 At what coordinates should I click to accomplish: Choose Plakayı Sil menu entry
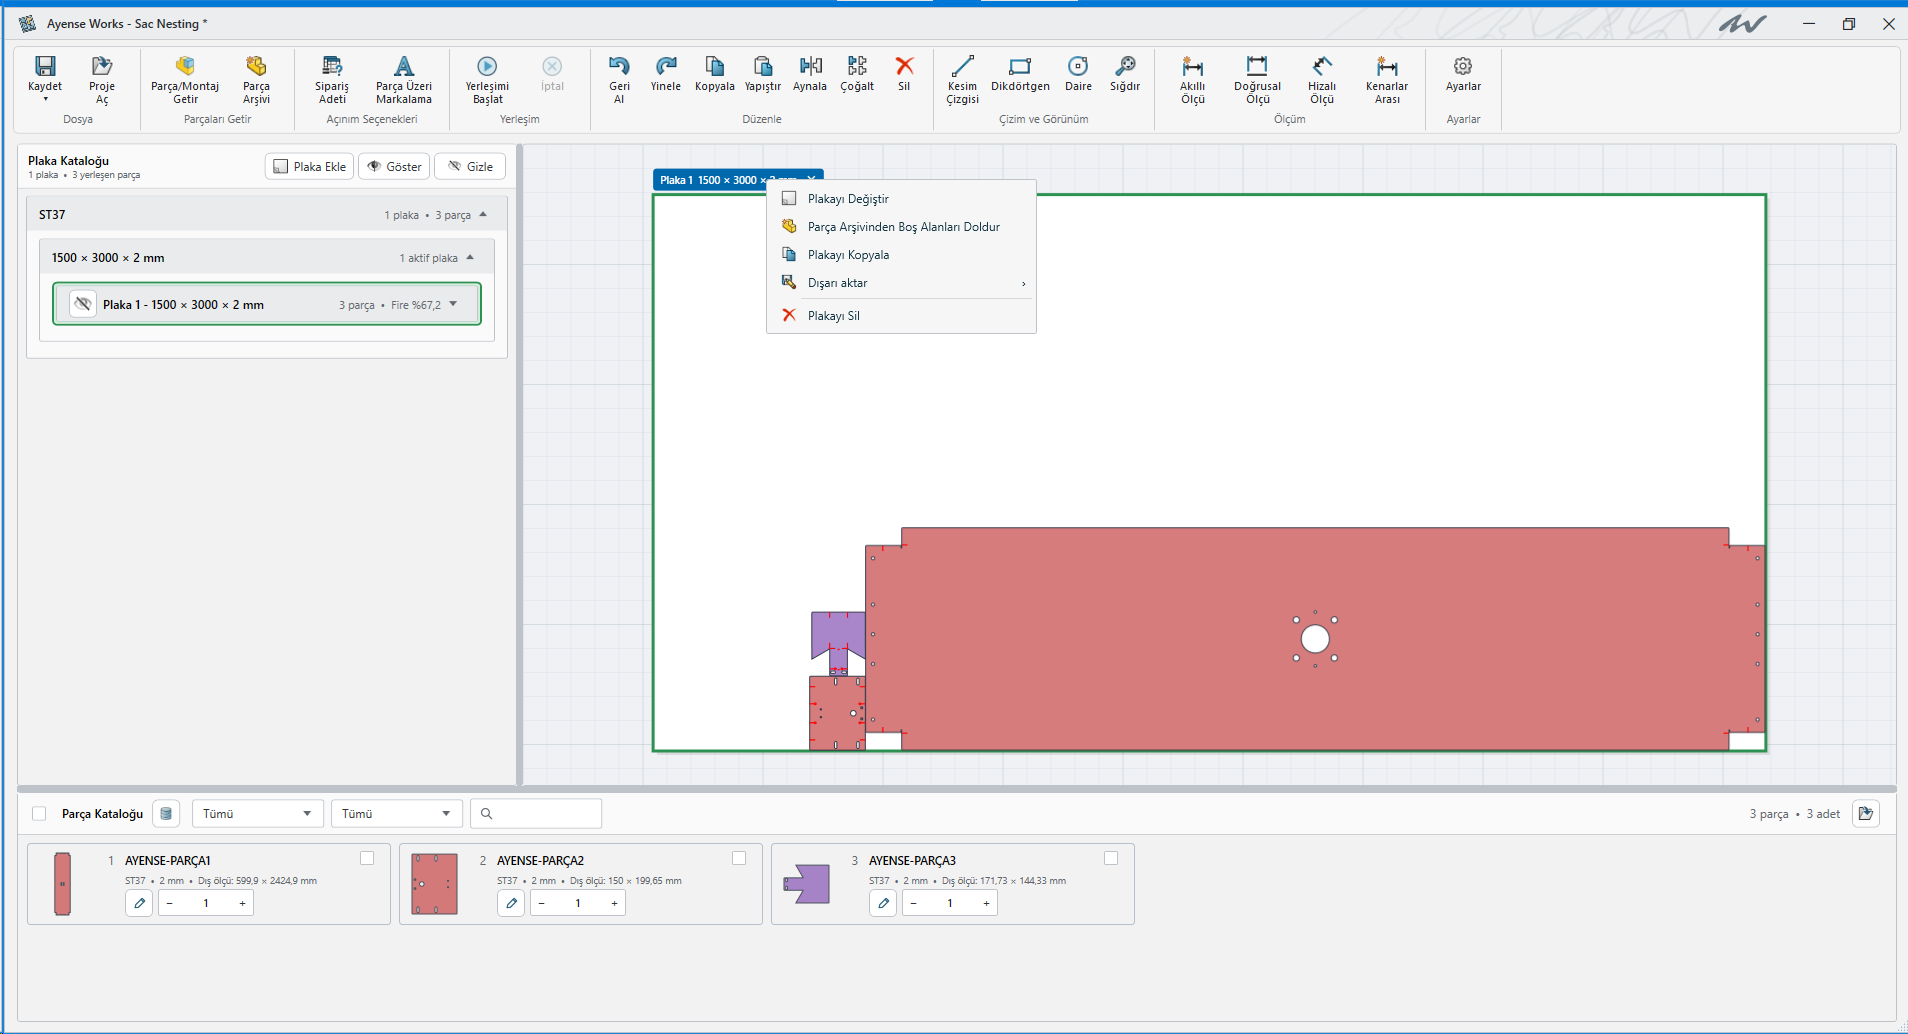click(901, 315)
